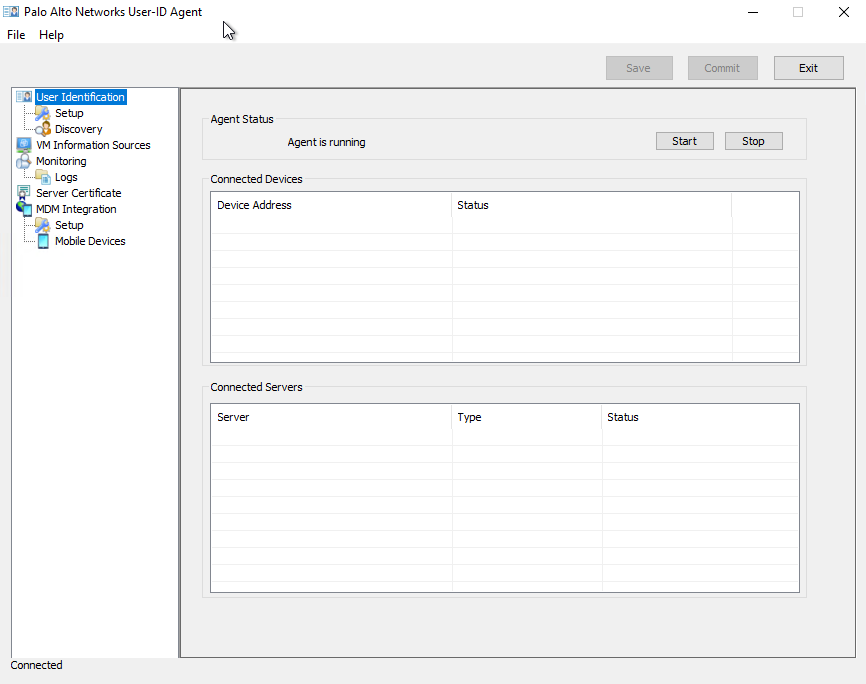Image resolution: width=866 pixels, height=684 pixels.
Task: Click the Monitoring icon in tree
Action: pyautogui.click(x=24, y=161)
